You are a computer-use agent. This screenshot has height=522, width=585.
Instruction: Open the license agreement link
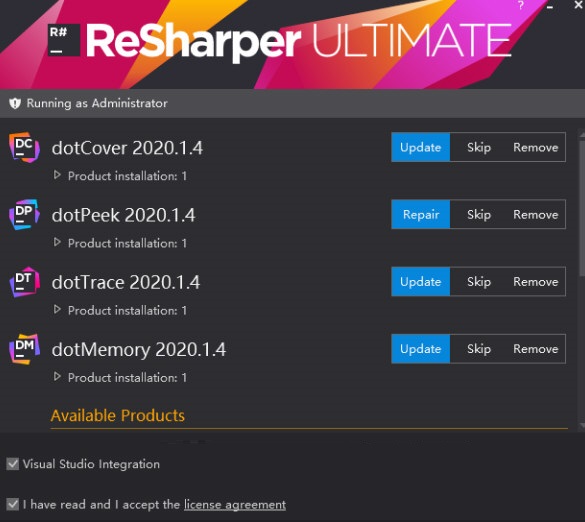tap(235, 505)
